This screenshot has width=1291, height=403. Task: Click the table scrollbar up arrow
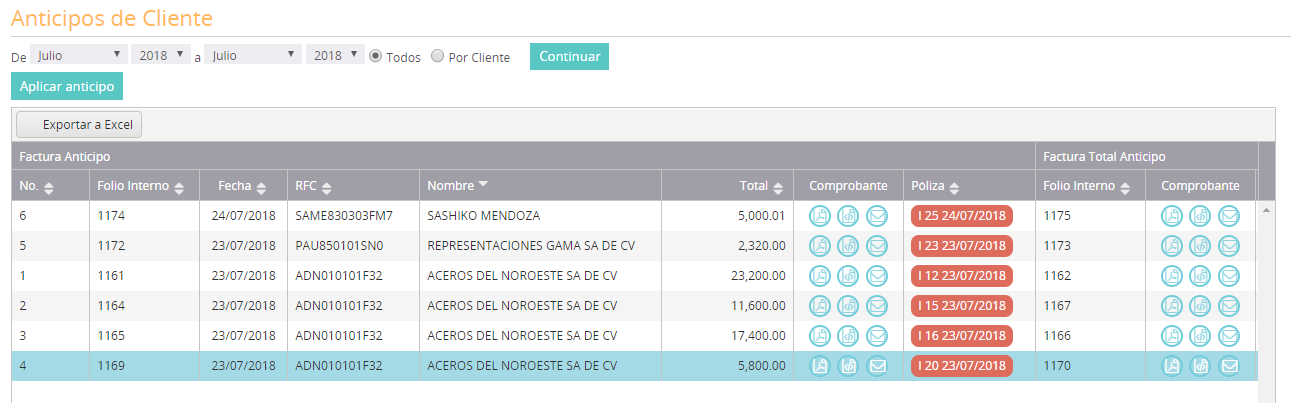[x=1266, y=210]
